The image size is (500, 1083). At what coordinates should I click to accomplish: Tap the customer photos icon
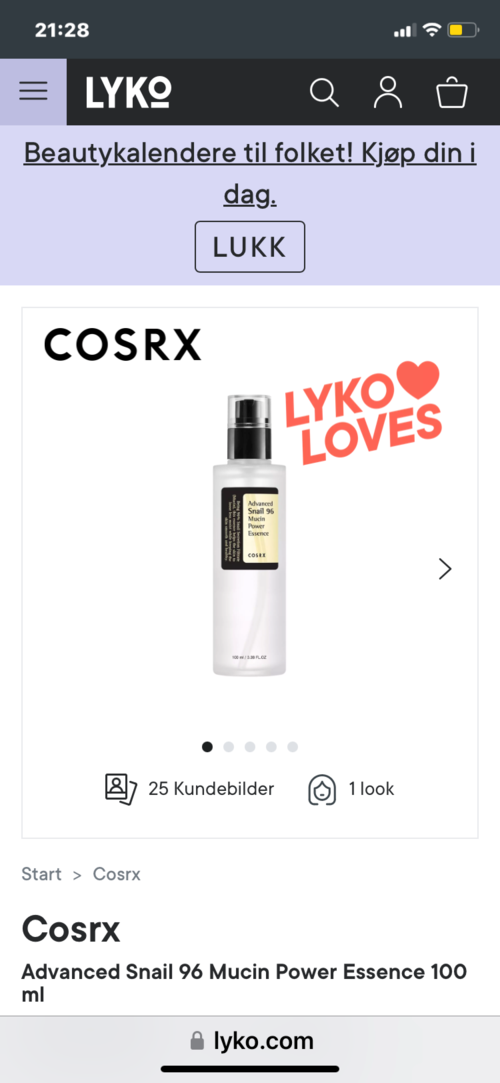[x=121, y=789]
